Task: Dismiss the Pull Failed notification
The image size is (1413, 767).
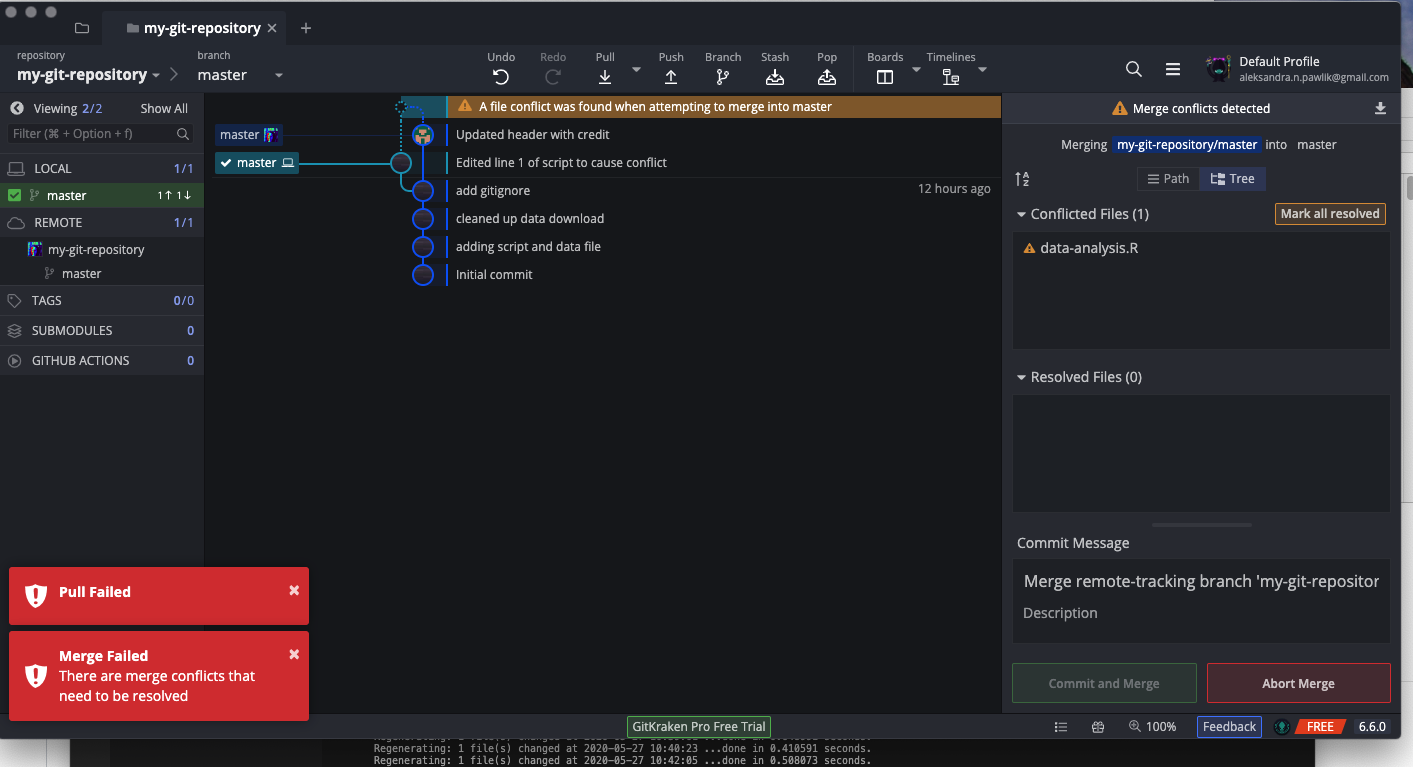Action: click(294, 590)
